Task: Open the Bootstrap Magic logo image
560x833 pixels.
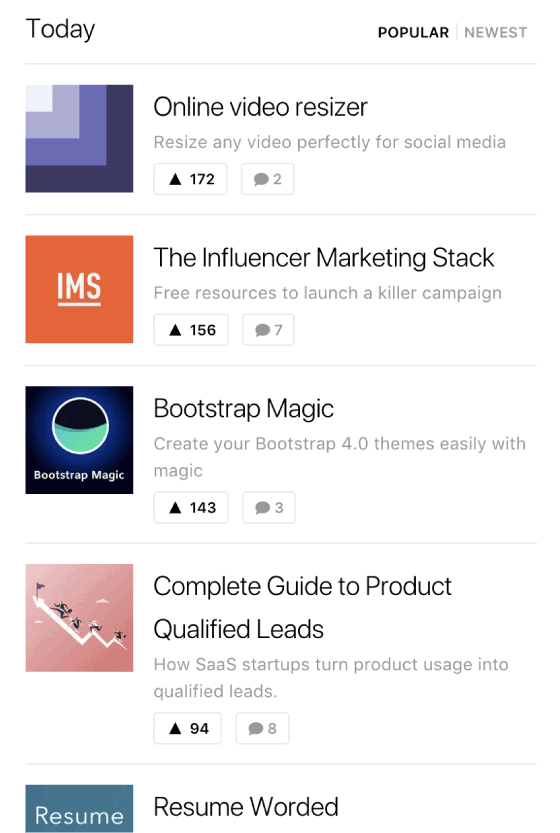Action: click(x=79, y=440)
